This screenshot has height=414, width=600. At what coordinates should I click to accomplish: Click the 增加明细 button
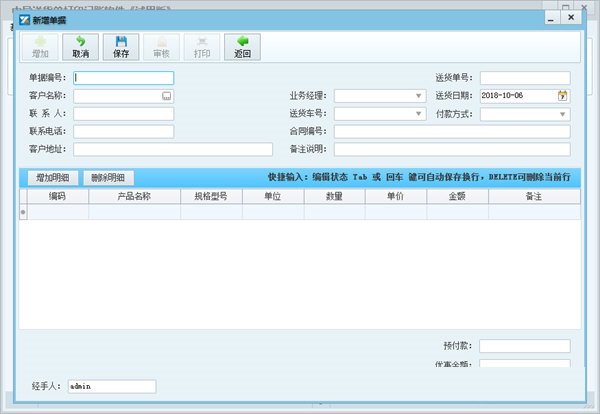point(53,178)
